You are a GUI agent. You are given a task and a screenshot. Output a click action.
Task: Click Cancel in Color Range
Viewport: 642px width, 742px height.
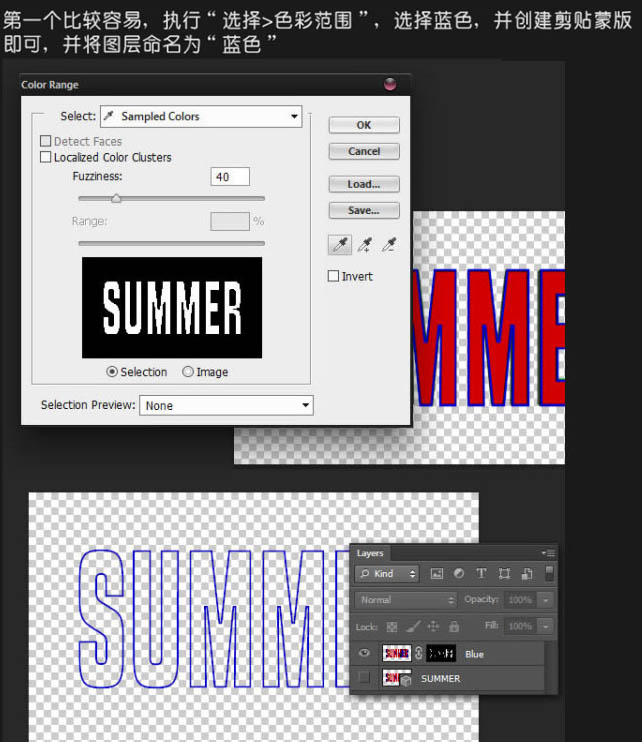click(364, 151)
